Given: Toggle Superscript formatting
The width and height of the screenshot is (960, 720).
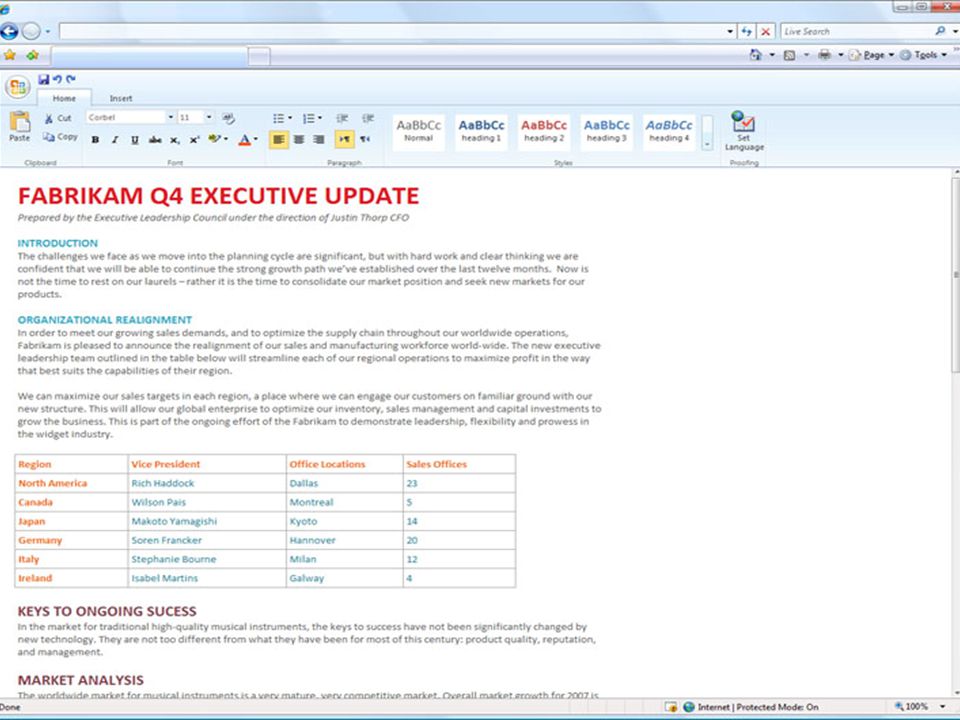Looking at the screenshot, I should [x=194, y=140].
